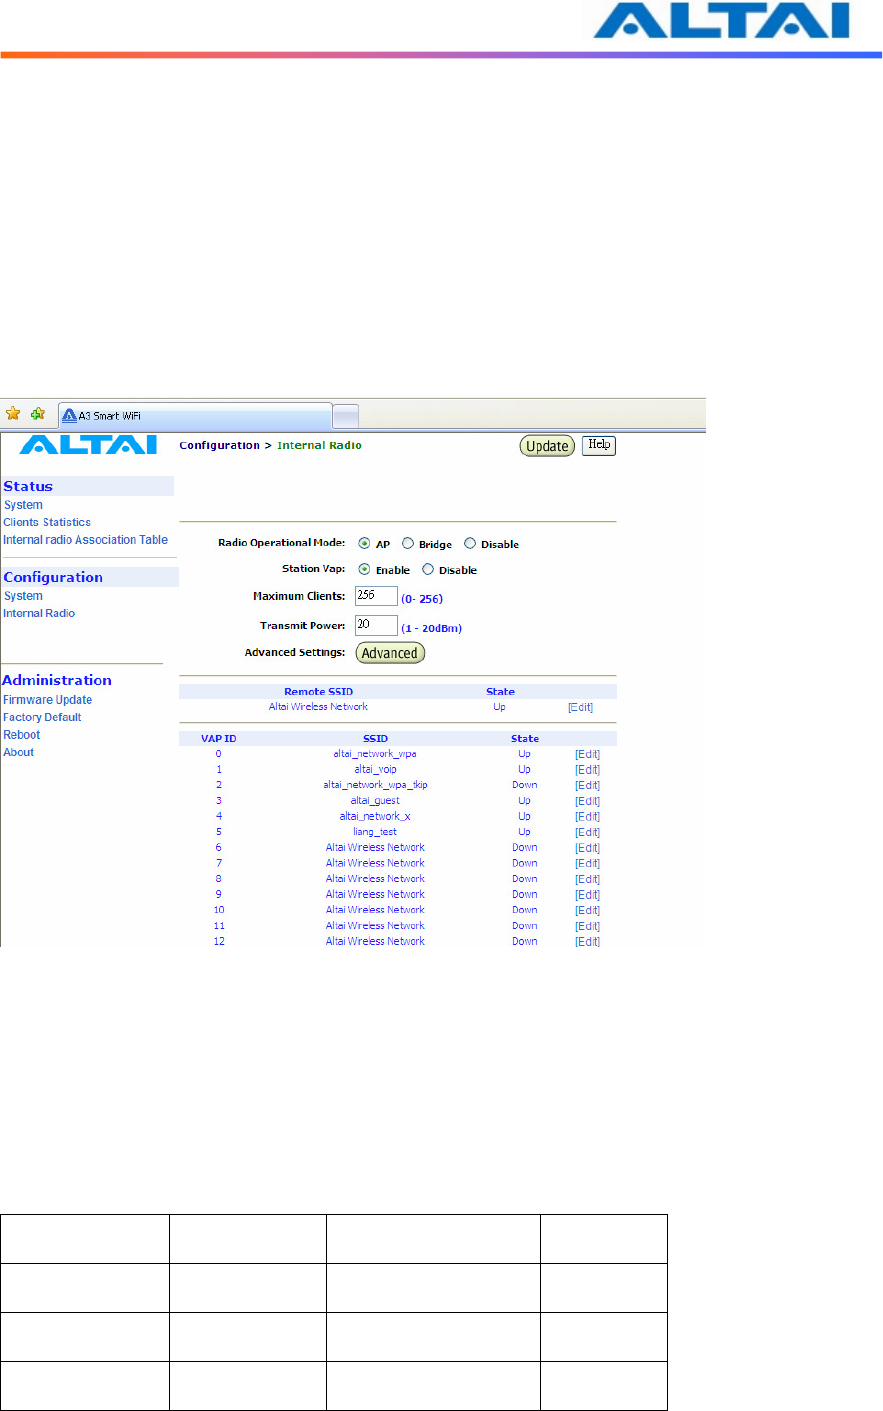
Task: Open the Help button
Action: pos(599,445)
